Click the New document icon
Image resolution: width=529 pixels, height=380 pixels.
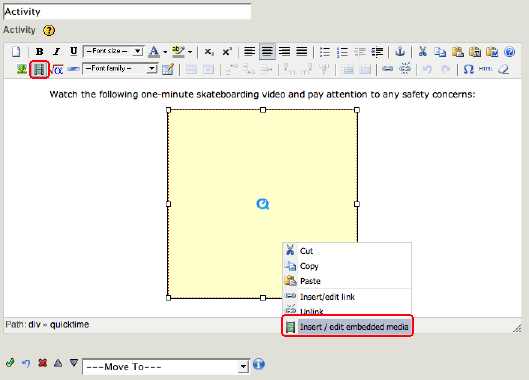click(x=16, y=52)
